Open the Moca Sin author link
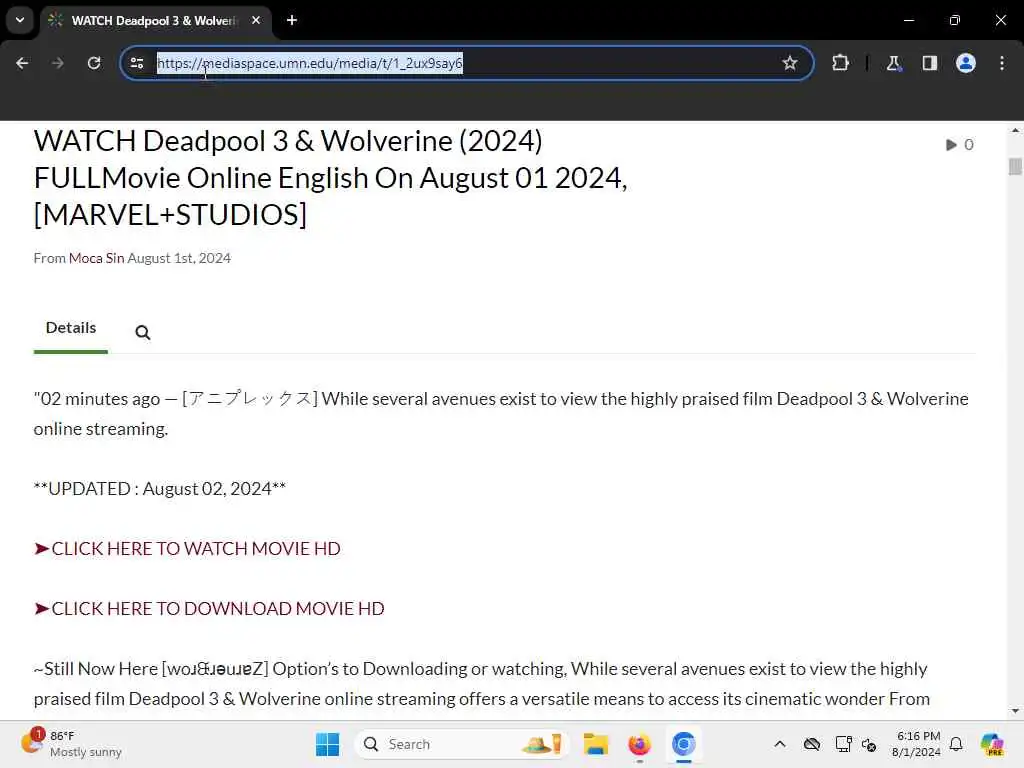Screen dimensions: 1024x768 pos(96,258)
